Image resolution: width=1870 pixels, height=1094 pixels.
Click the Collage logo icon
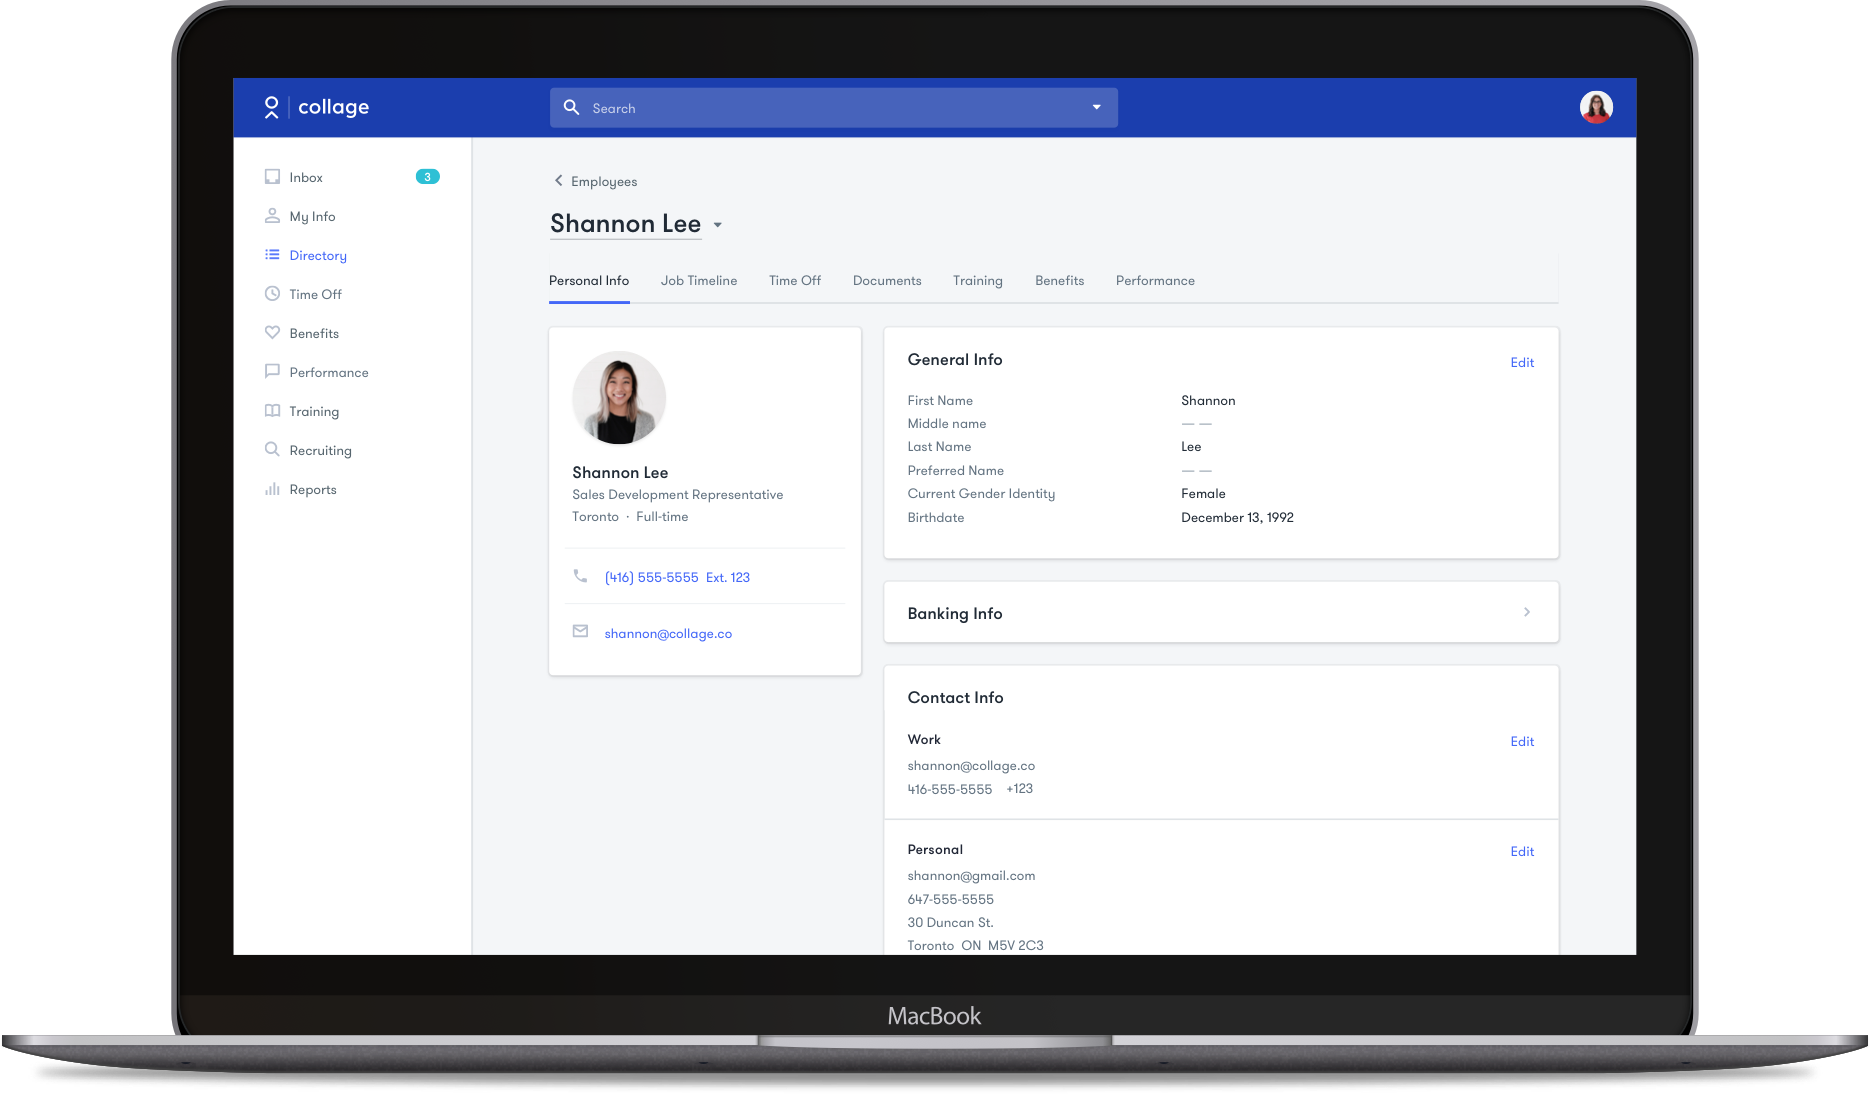tap(271, 107)
